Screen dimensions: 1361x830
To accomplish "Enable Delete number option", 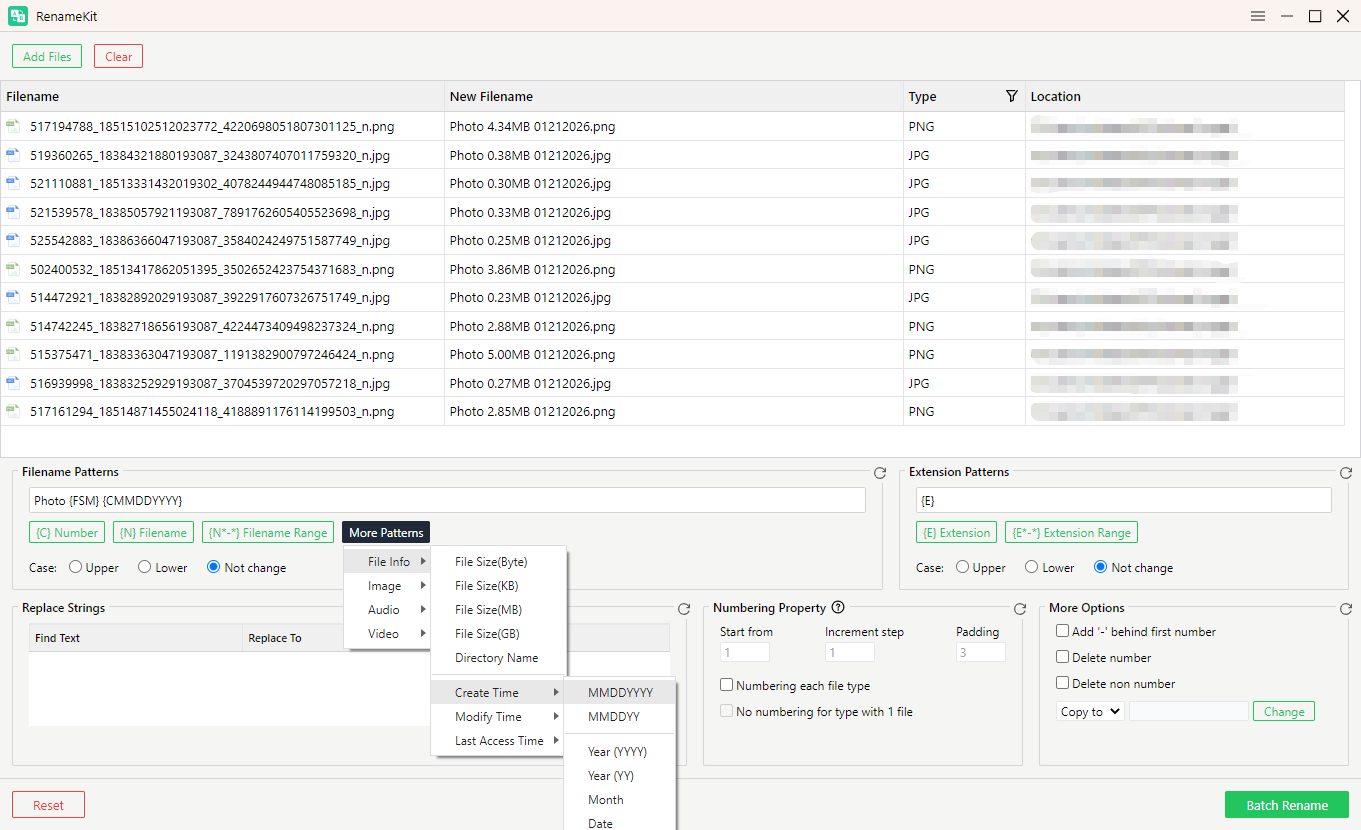I will tap(1064, 657).
